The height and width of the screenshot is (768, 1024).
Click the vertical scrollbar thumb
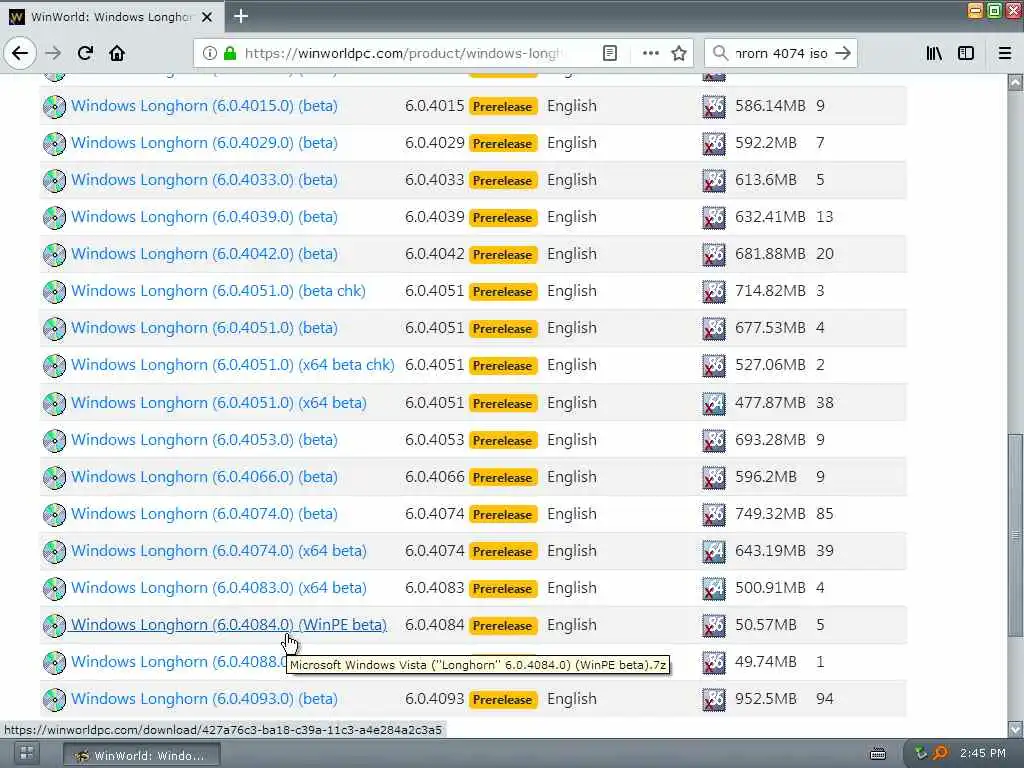tap(1016, 536)
